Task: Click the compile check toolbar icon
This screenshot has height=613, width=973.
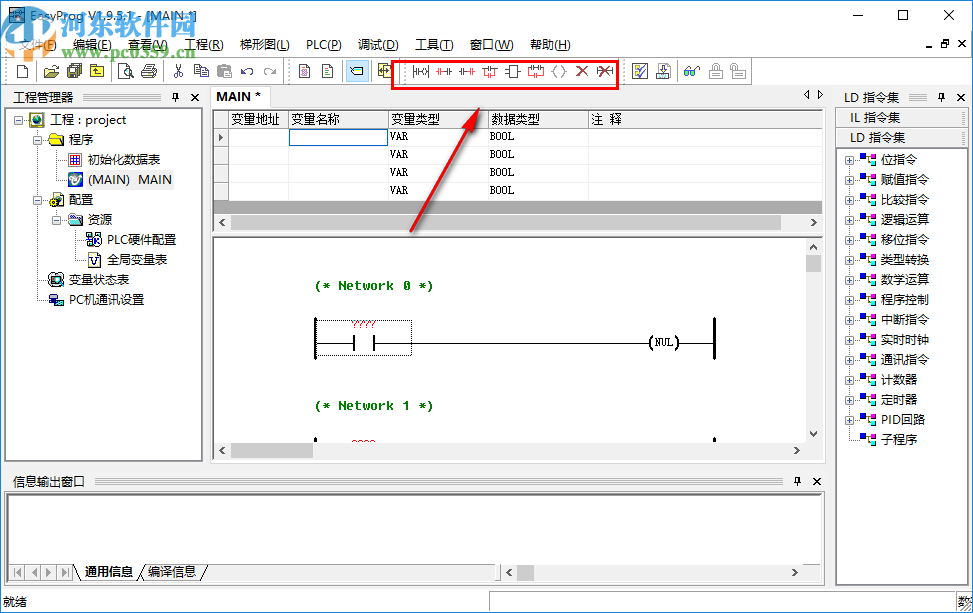Action: [x=640, y=72]
